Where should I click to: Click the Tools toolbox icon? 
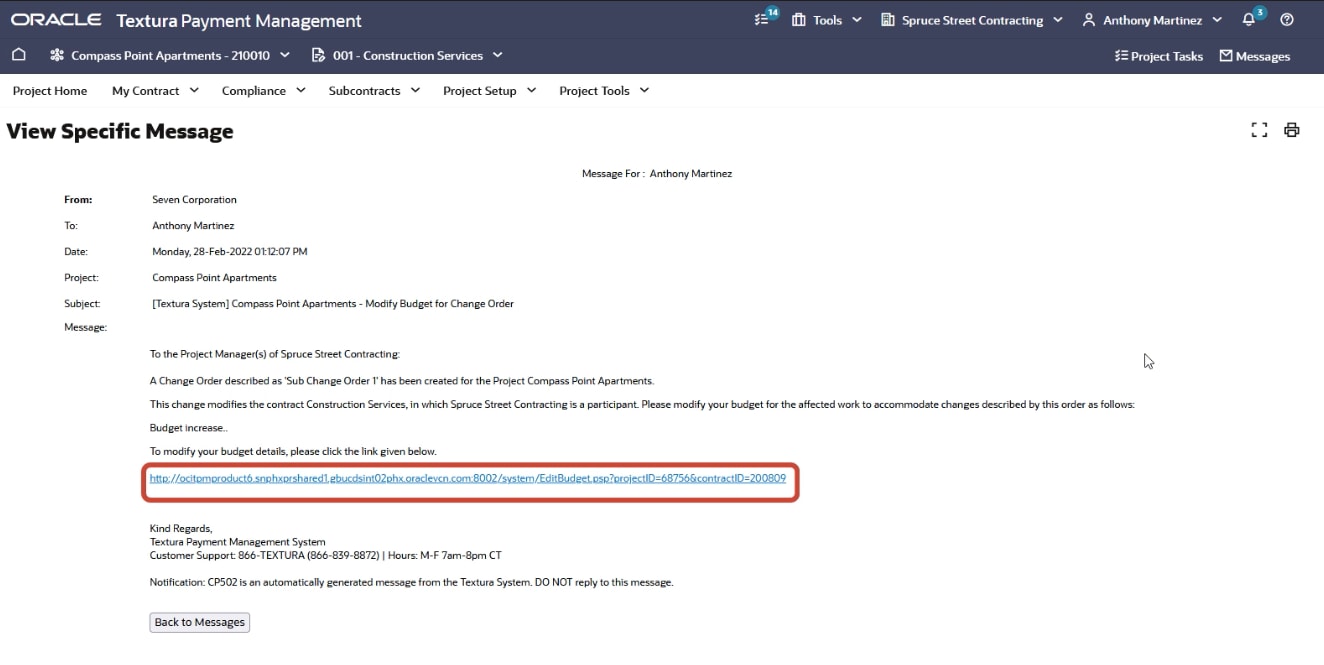pyautogui.click(x=799, y=20)
